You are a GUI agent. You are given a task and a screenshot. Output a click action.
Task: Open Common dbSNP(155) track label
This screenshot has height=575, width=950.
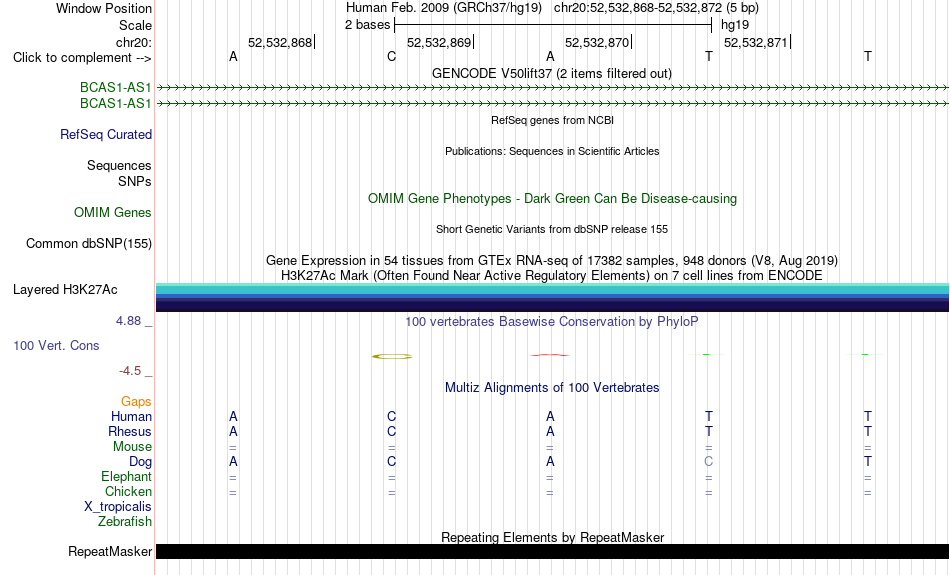pyautogui.click(x=89, y=244)
